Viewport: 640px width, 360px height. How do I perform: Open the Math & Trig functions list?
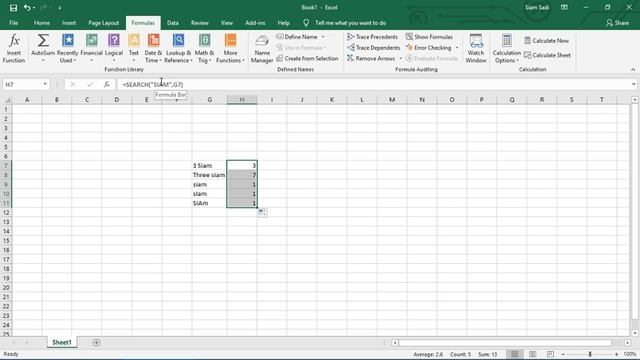(x=204, y=48)
